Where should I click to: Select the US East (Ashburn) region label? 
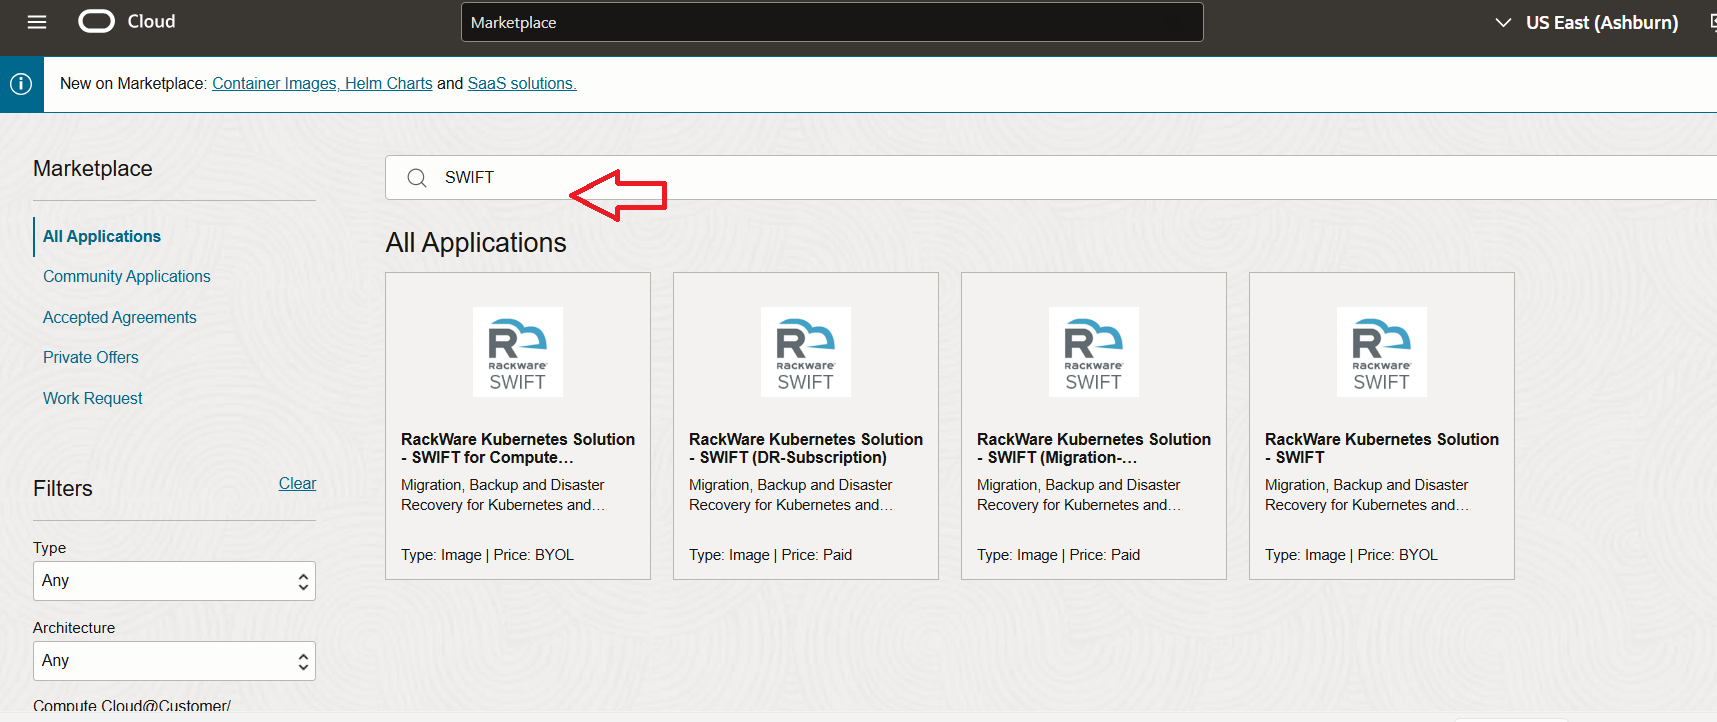tap(1602, 22)
